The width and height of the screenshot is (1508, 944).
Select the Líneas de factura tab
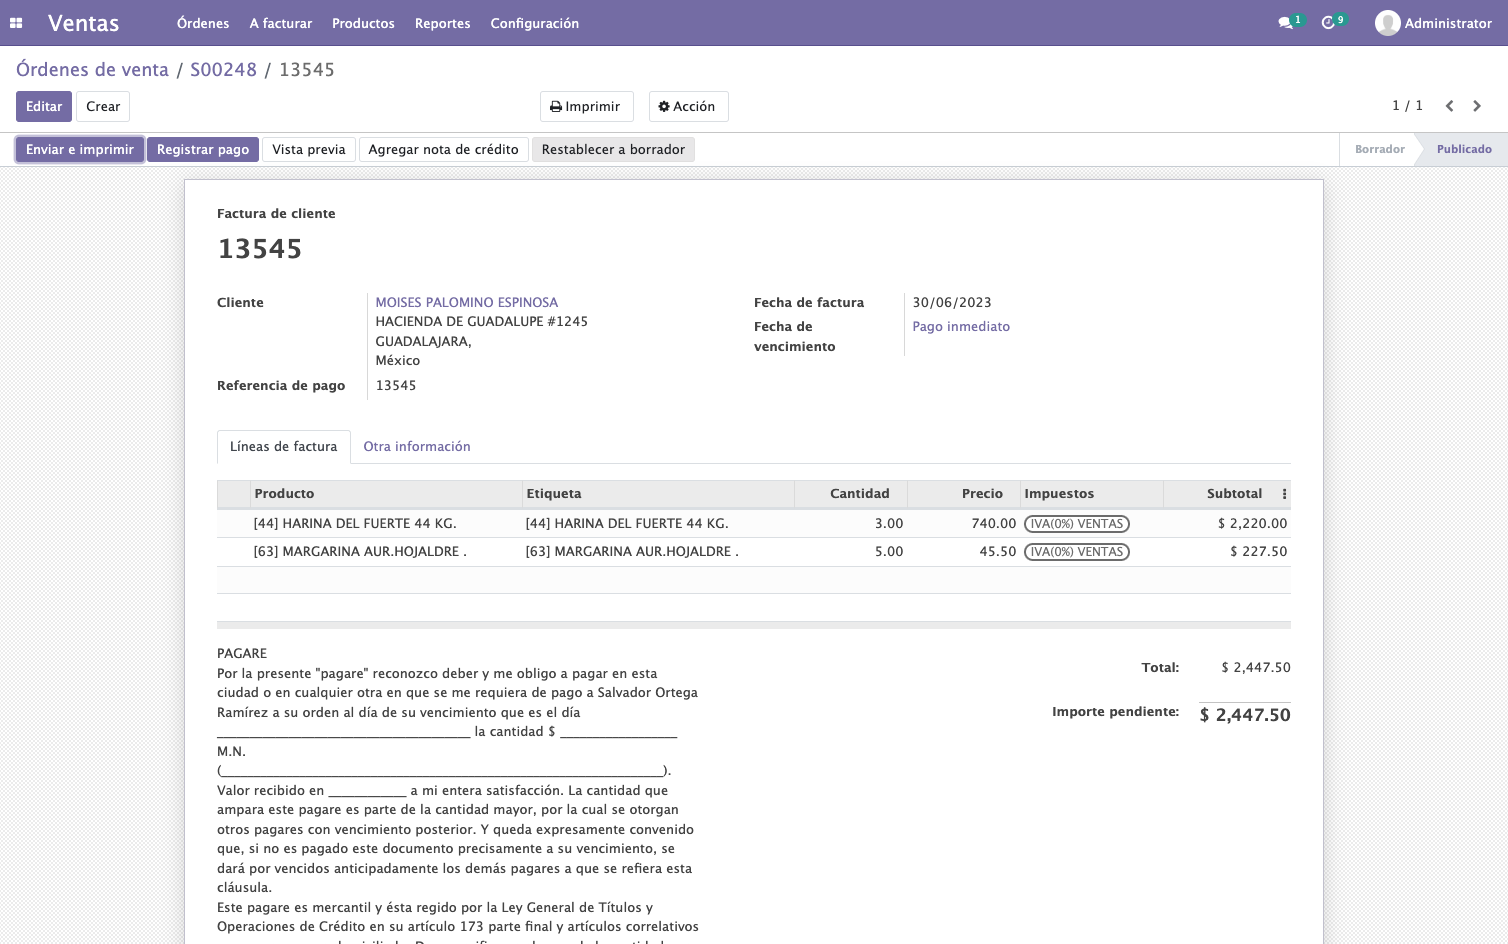pos(284,447)
